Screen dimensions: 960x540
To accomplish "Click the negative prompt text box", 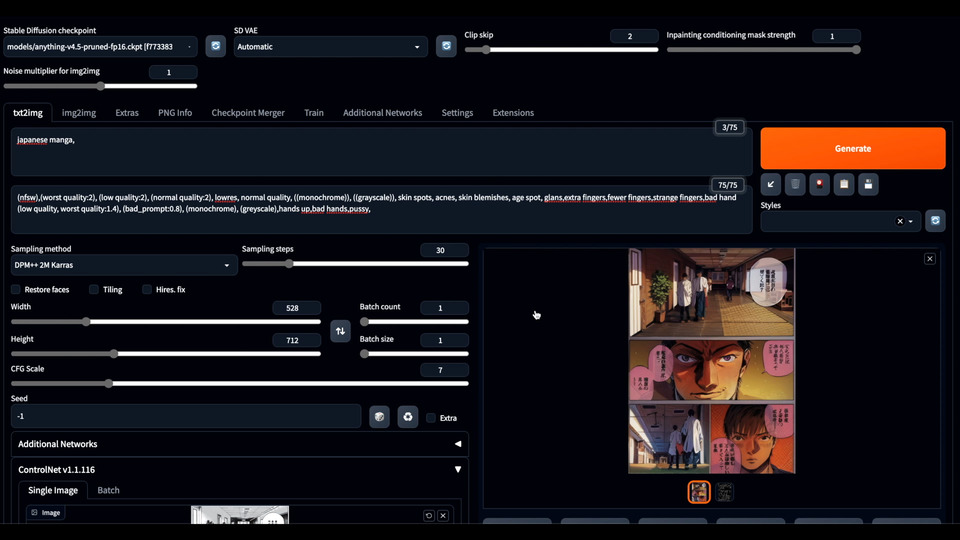I will [381, 209].
